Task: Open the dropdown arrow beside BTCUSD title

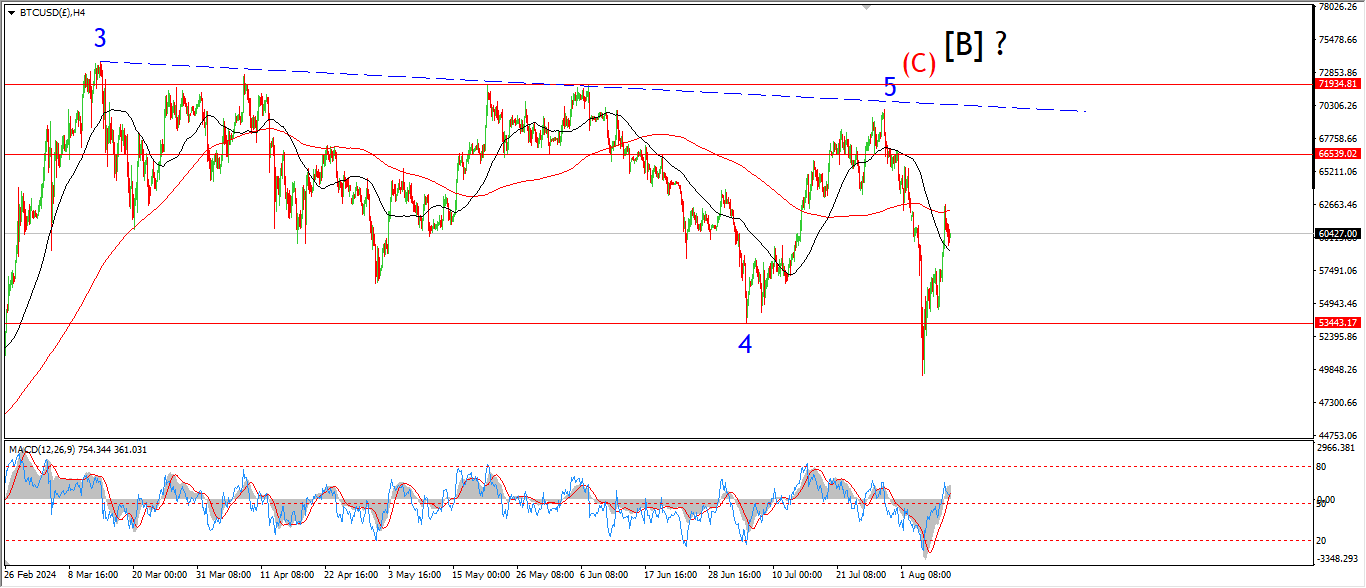Action: coord(11,13)
